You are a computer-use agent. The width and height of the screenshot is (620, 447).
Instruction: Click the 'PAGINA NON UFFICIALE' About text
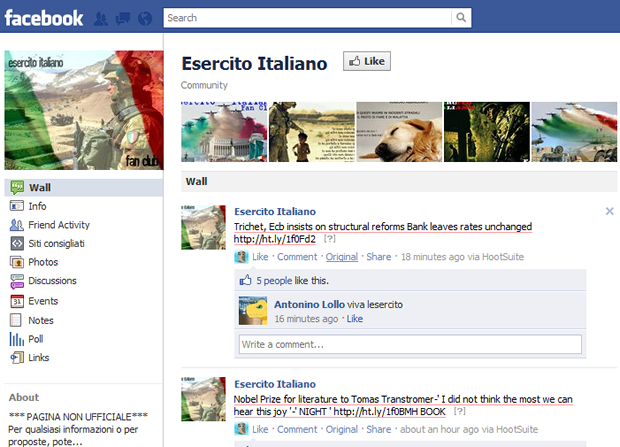(x=78, y=417)
